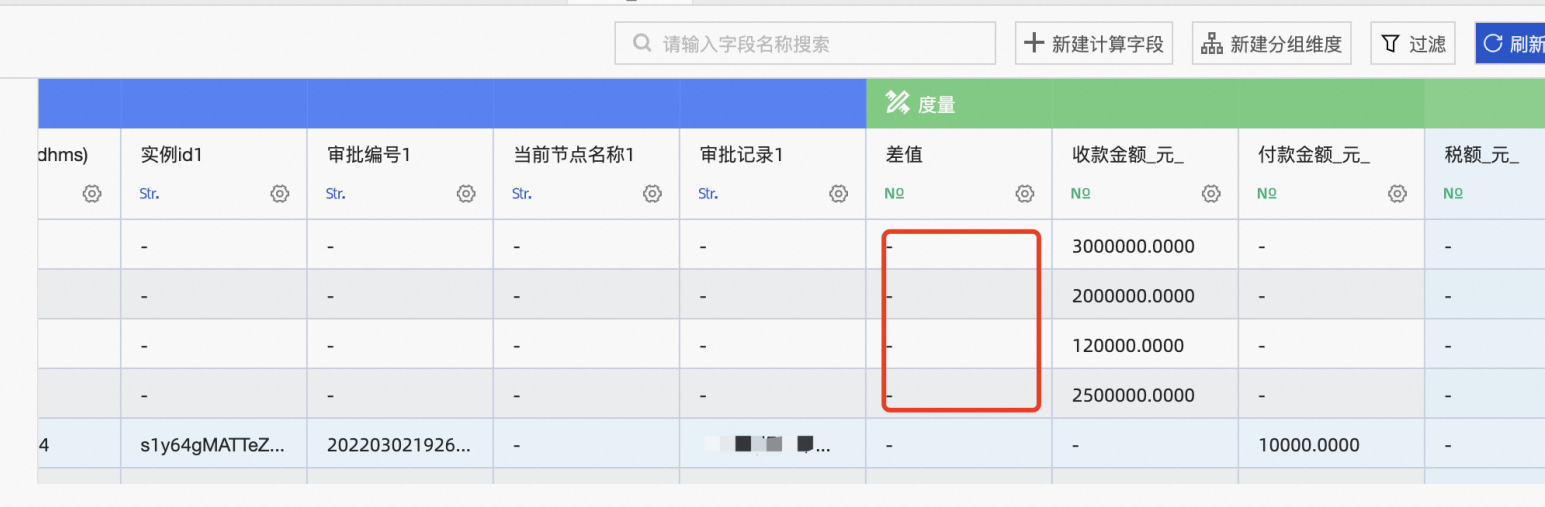Open the 过滤 filter button
The image size is (1545, 507).
[1413, 44]
